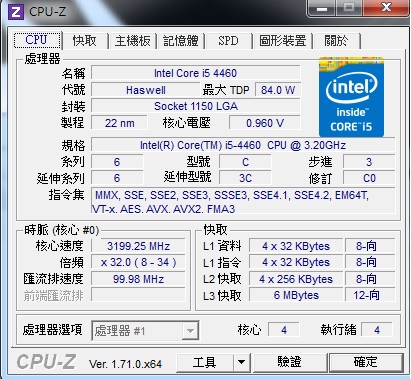This screenshot has width=411, height=379.
Task: Open the arrow next to 工具 button
Action: pos(242,362)
